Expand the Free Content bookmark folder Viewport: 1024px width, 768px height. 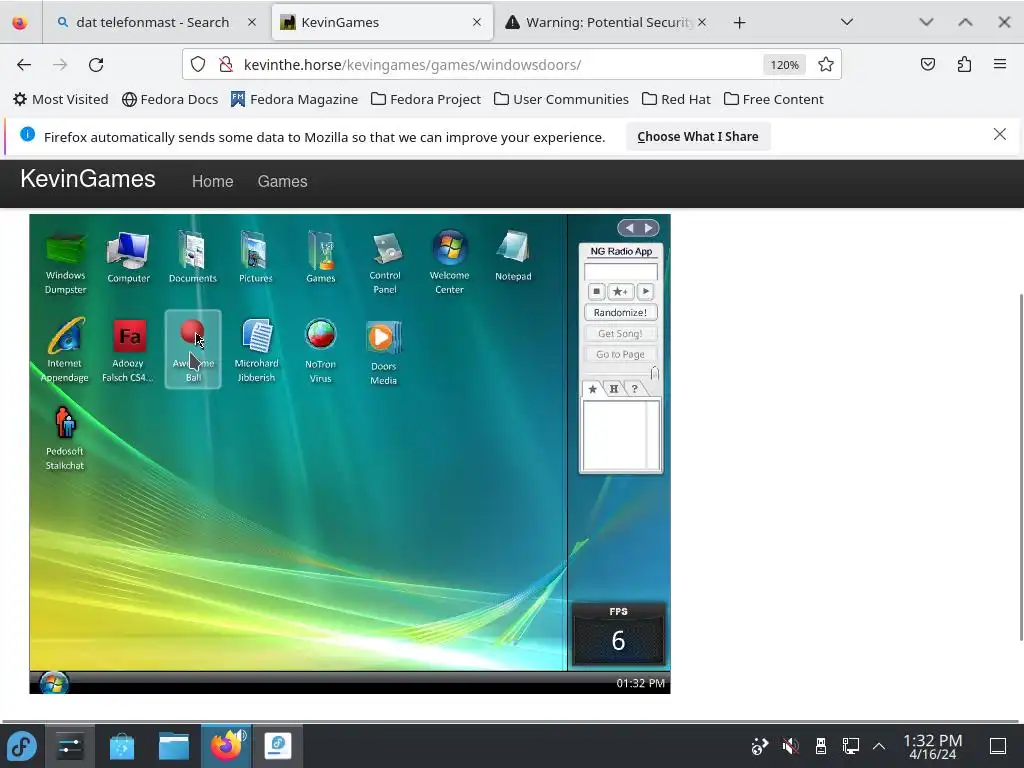tap(774, 99)
